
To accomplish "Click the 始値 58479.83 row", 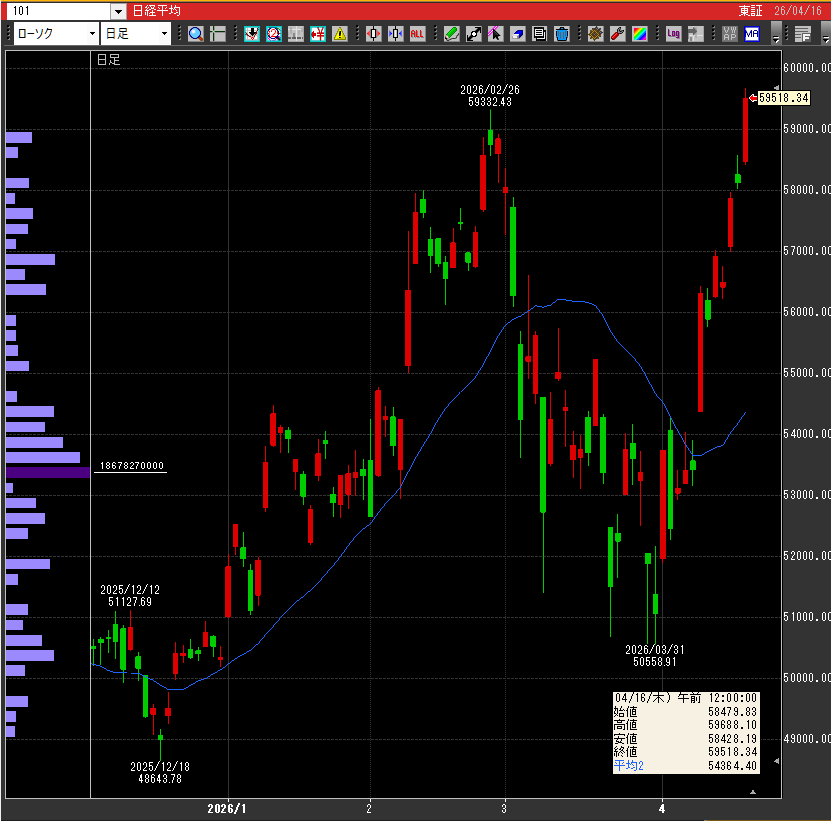I will [686, 711].
